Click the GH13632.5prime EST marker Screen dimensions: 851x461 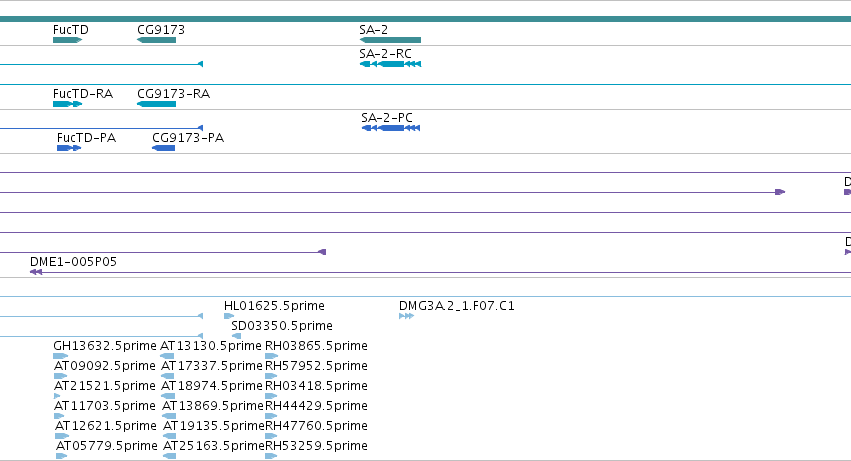(61, 356)
